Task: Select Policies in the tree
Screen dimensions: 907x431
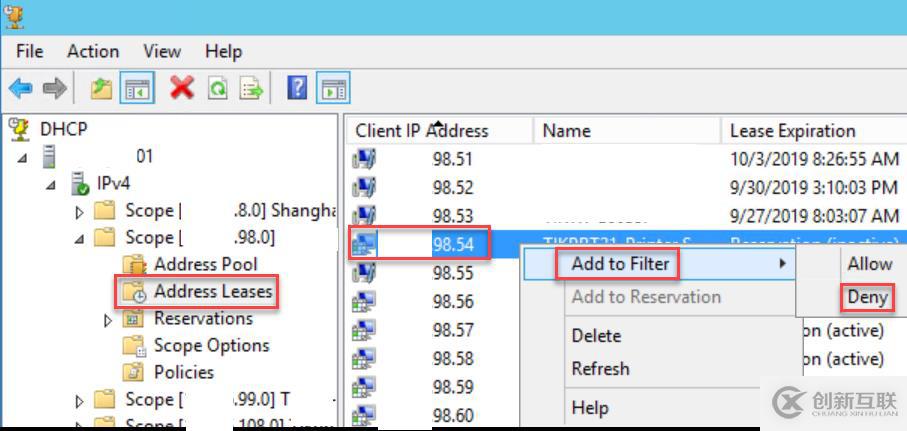Action: (x=184, y=372)
